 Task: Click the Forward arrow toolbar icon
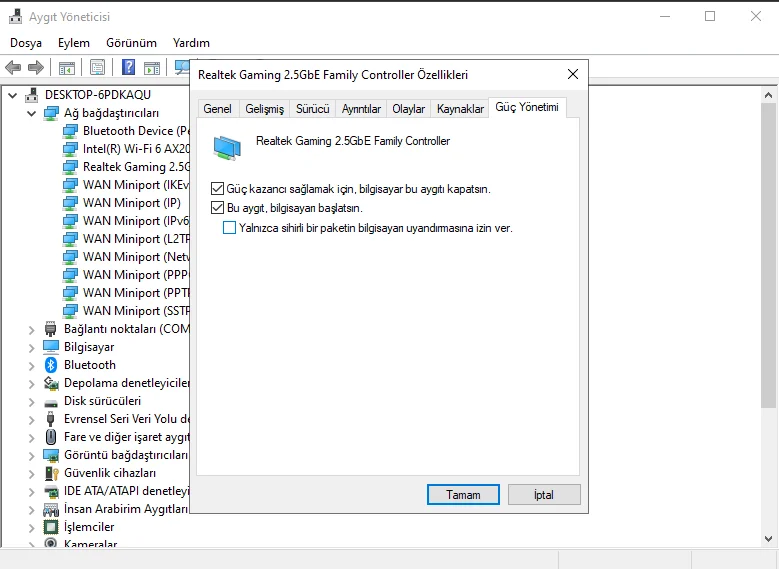click(36, 67)
